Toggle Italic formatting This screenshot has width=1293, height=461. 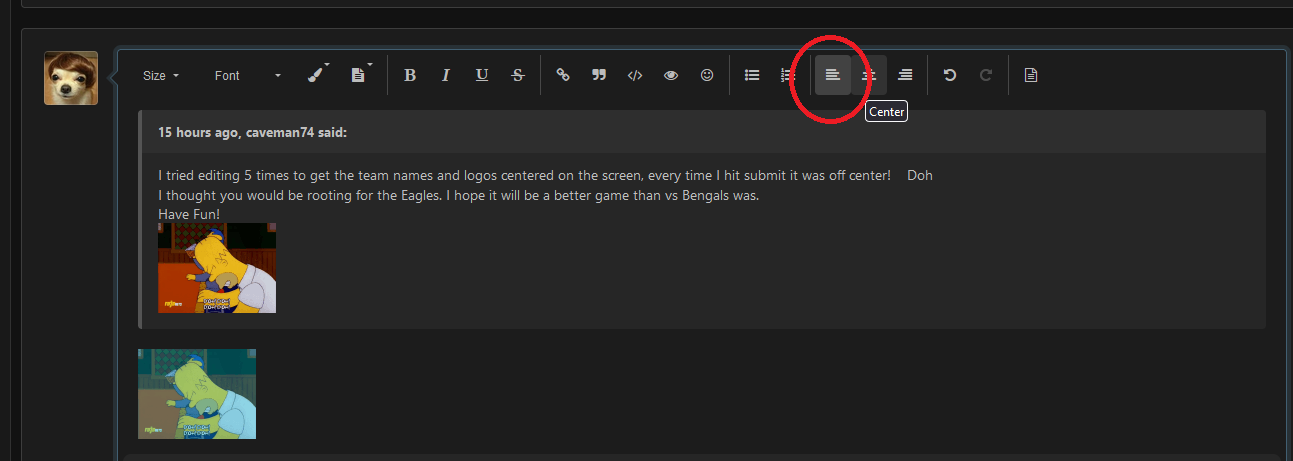(446, 75)
